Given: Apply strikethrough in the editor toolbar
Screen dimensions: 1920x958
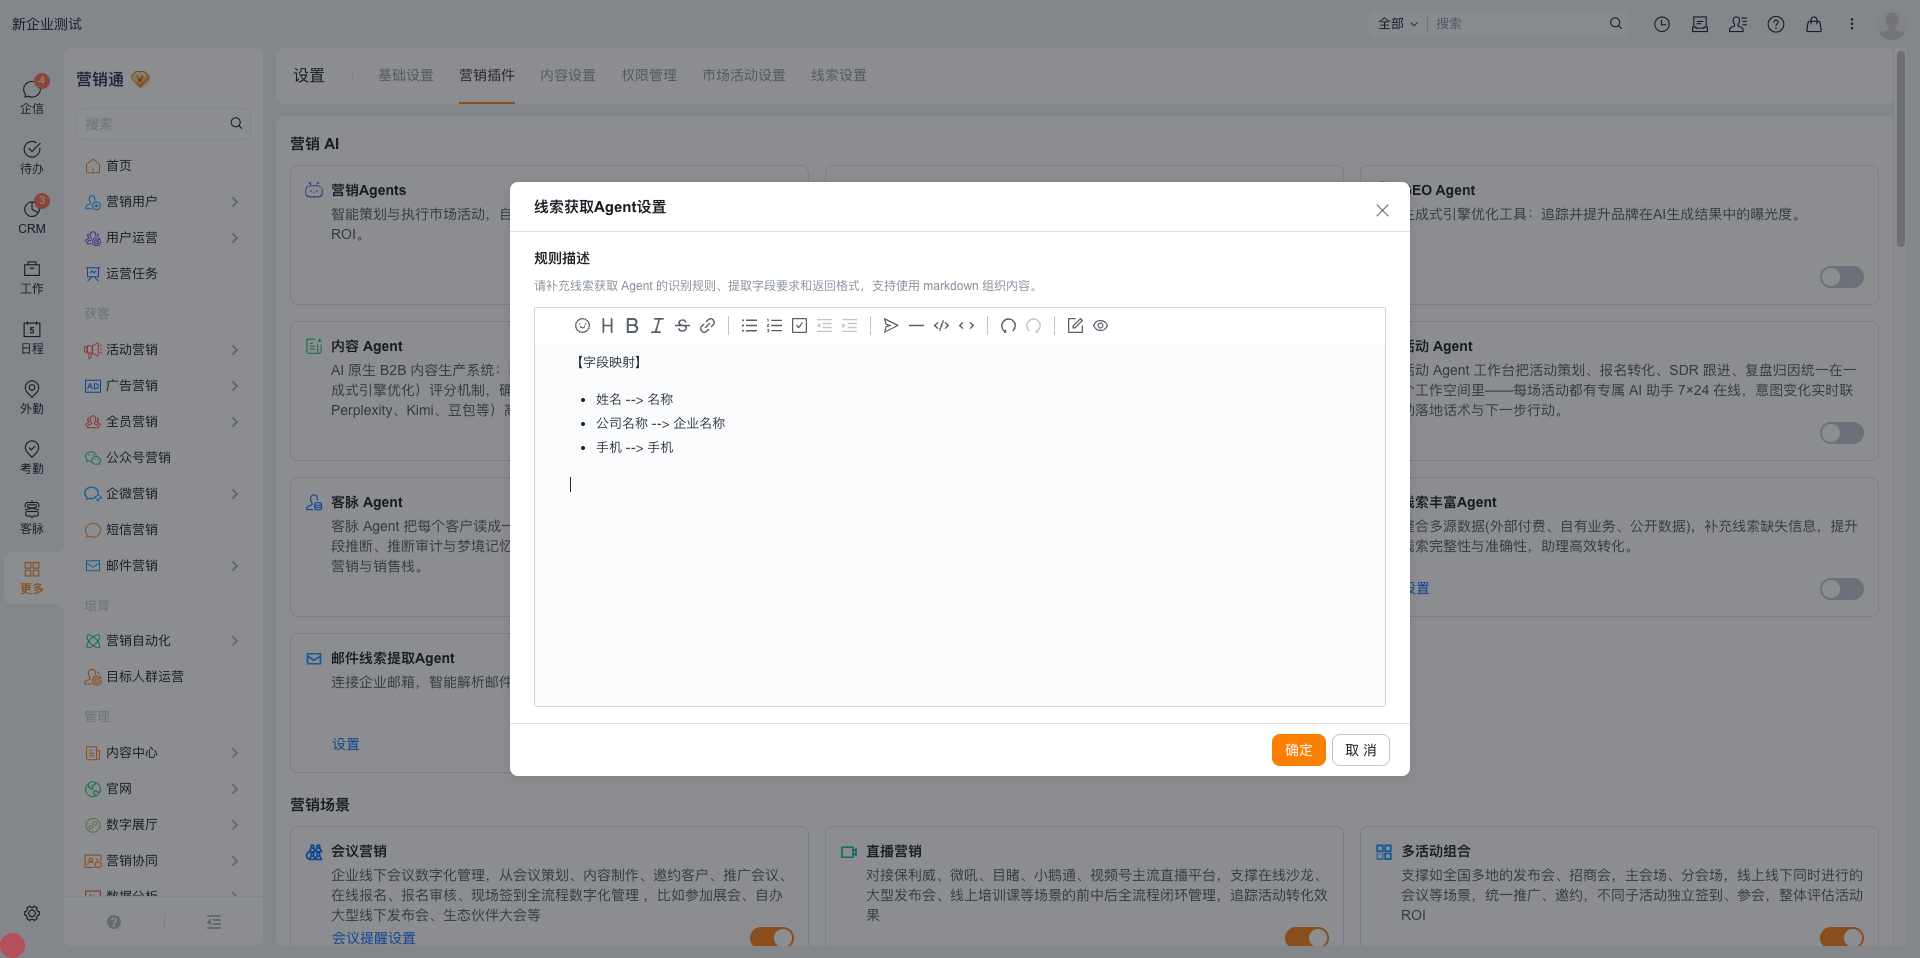Looking at the screenshot, I should tap(682, 326).
